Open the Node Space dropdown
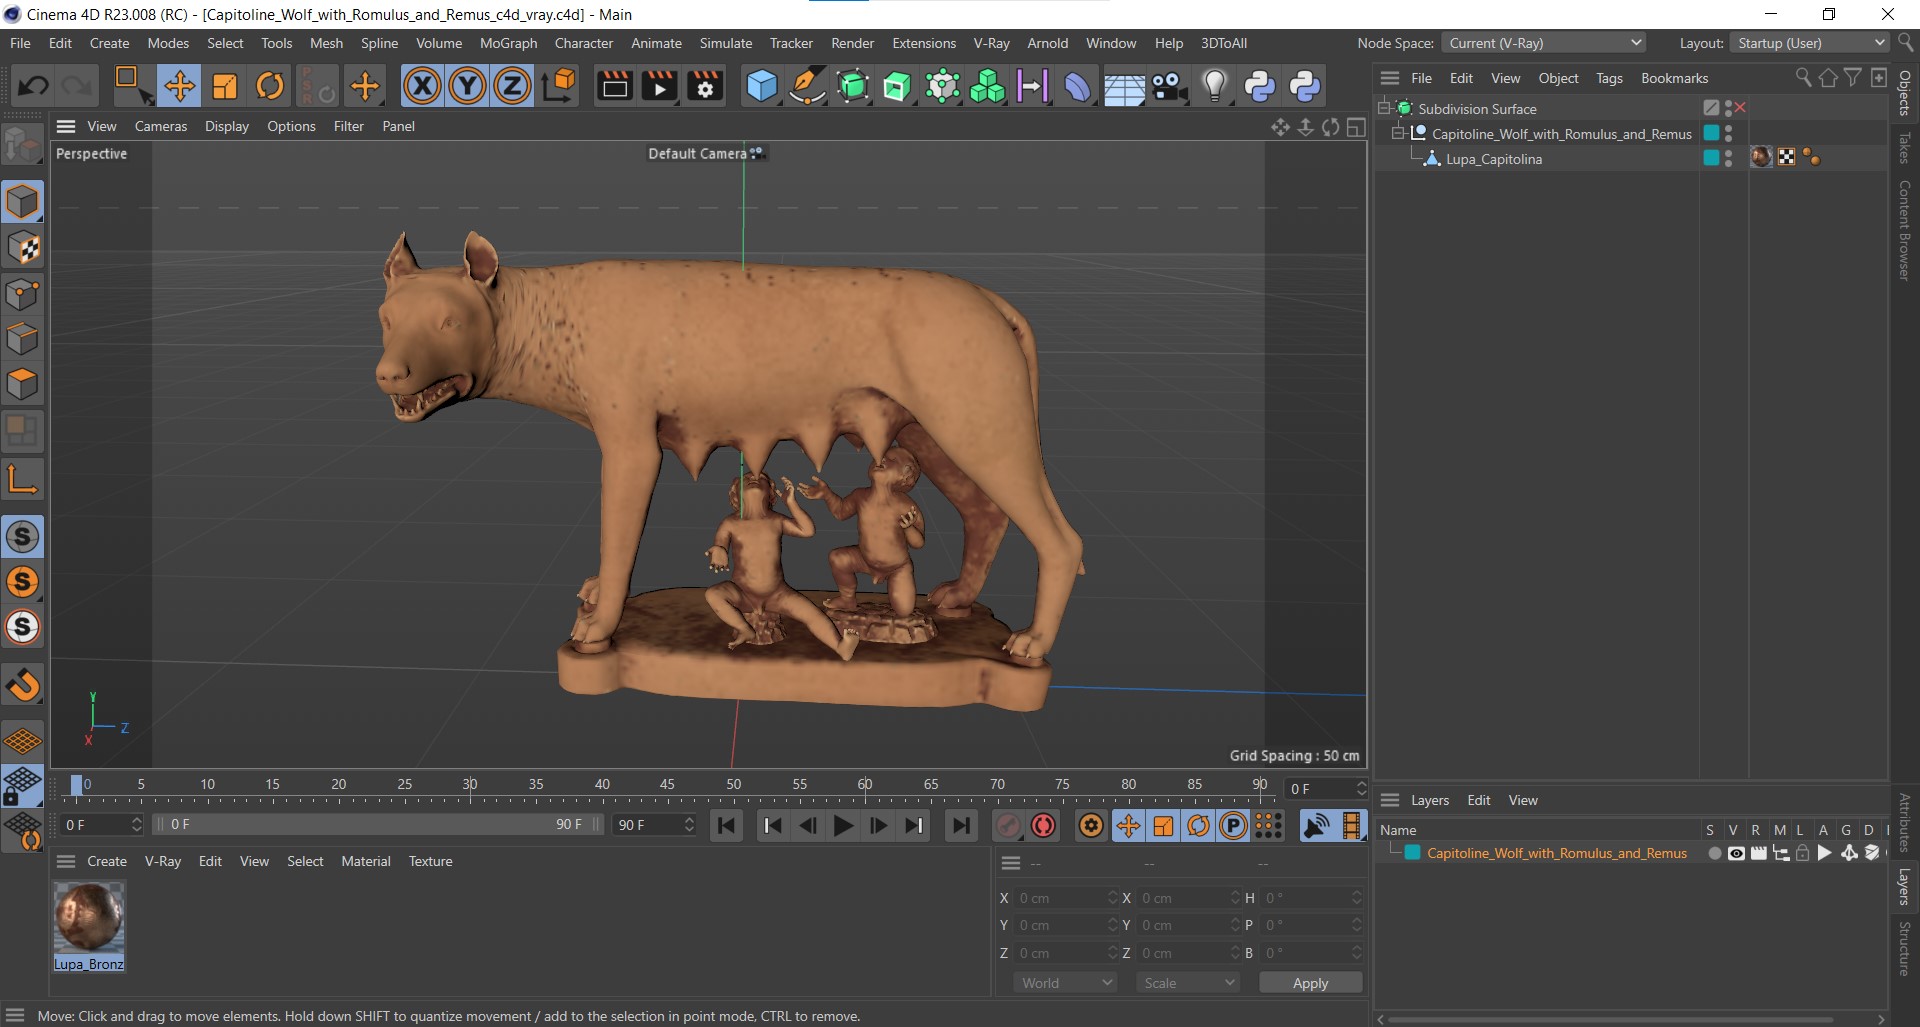Viewport: 1920px width, 1027px height. point(1543,43)
